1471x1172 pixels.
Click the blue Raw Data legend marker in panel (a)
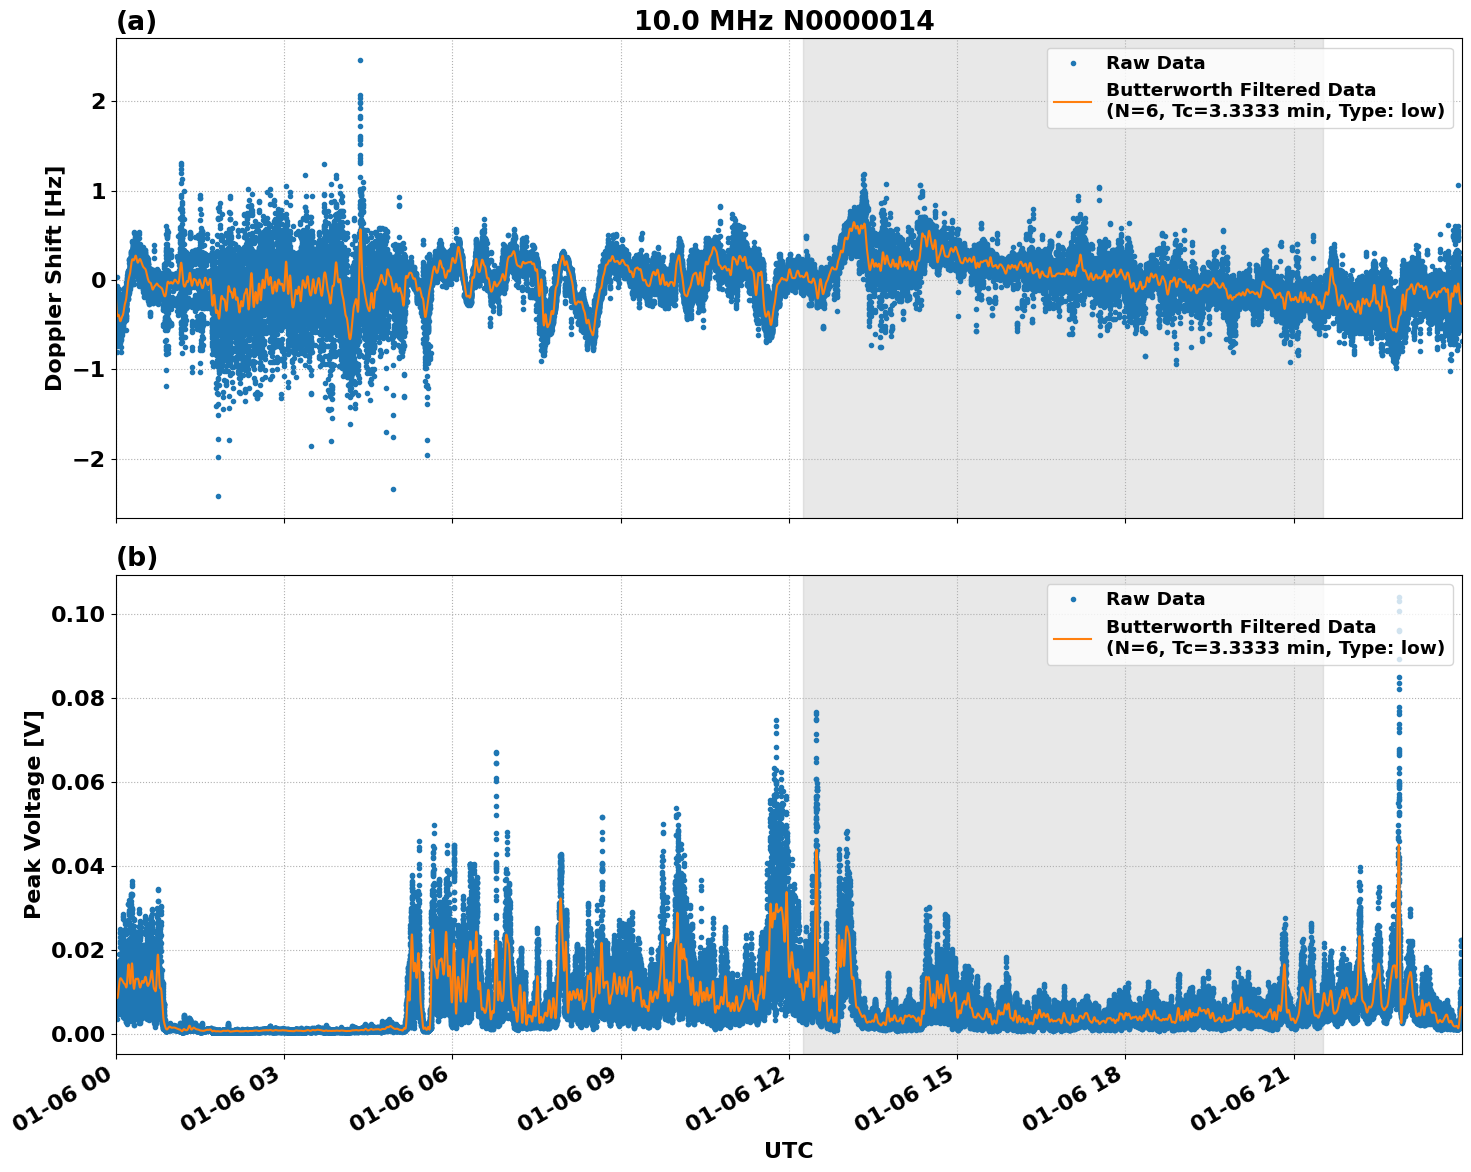[x=1075, y=62]
